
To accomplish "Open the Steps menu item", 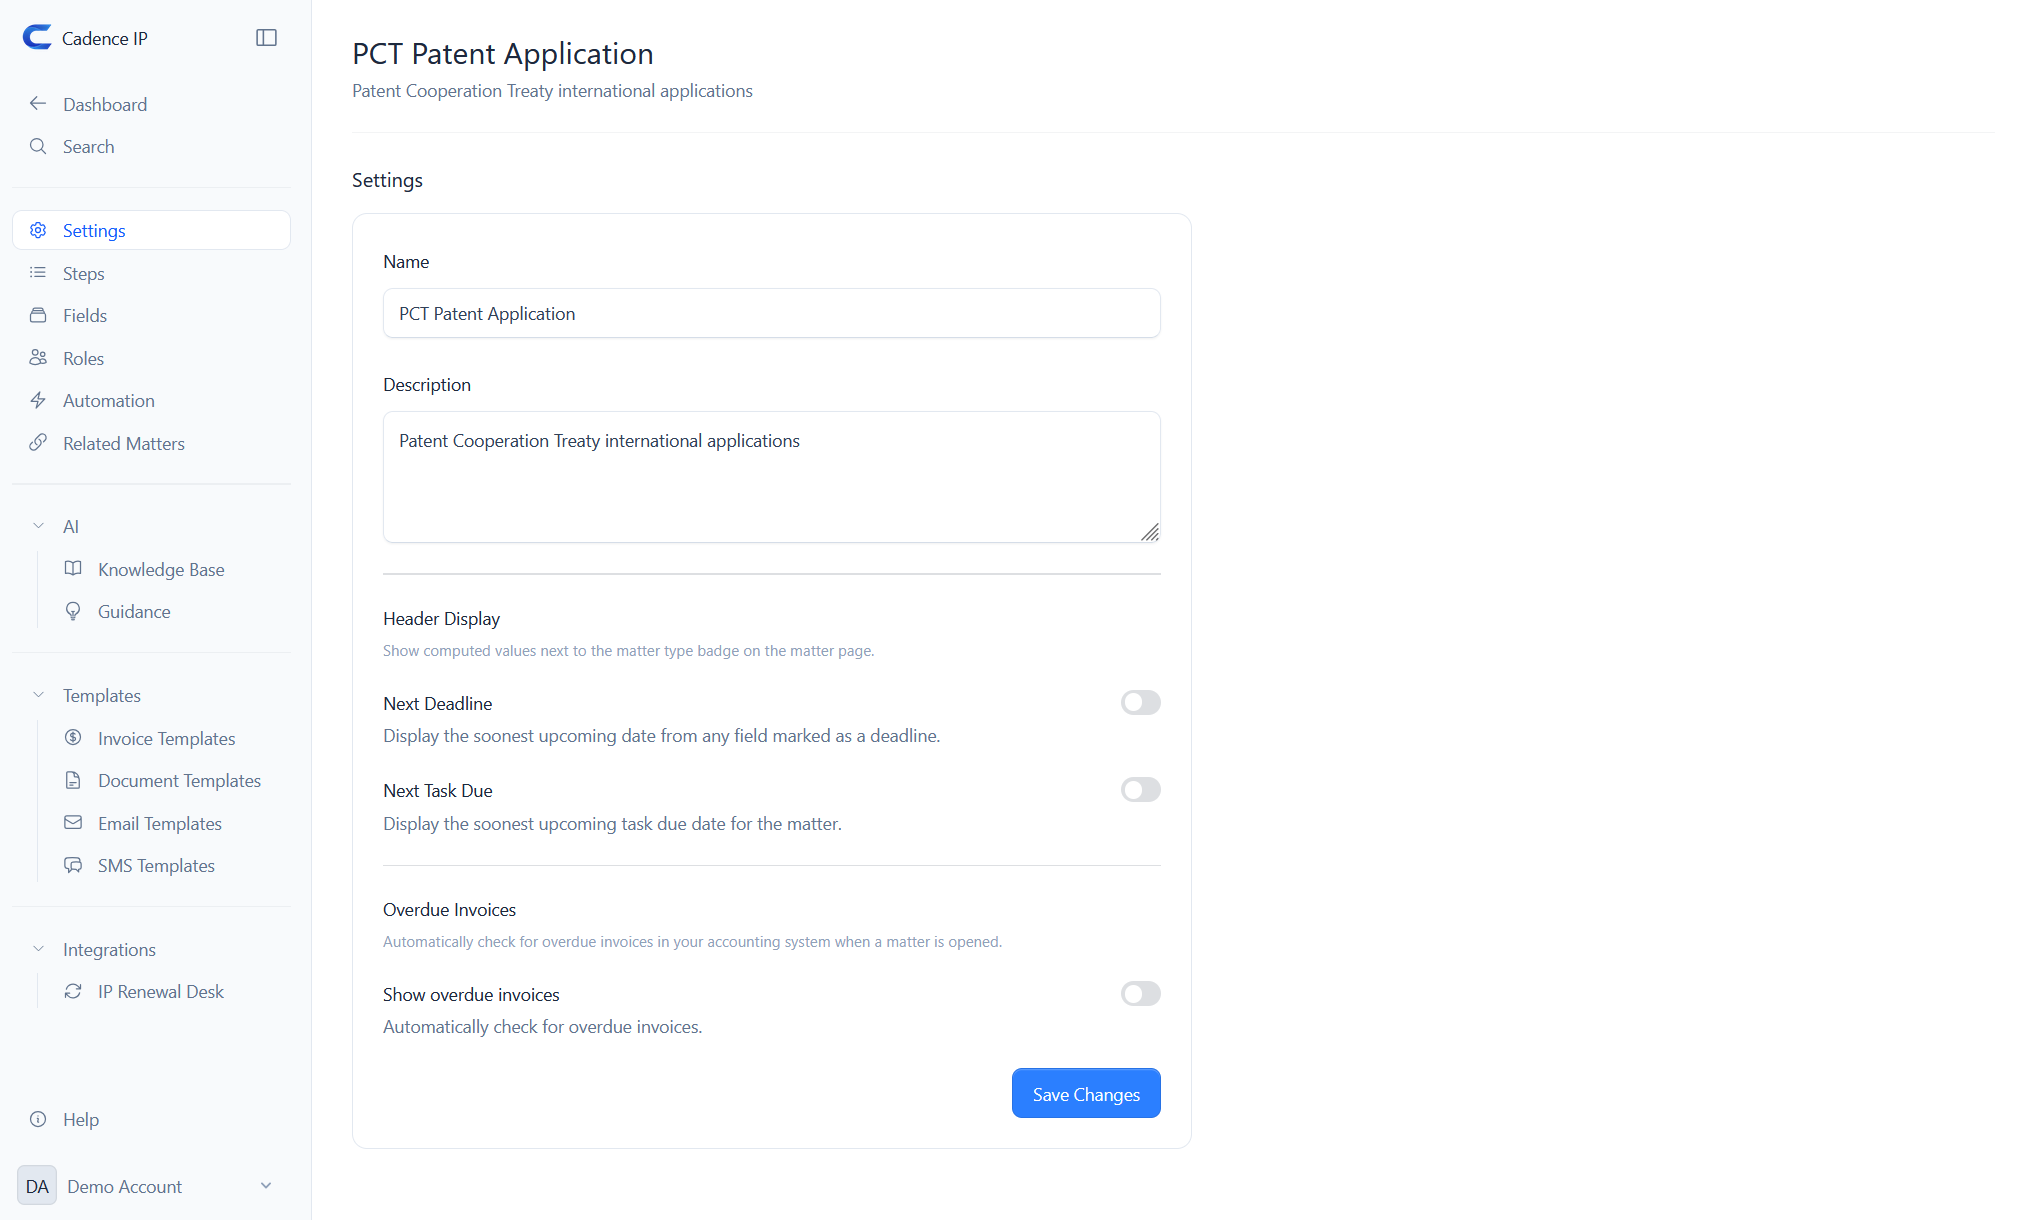I will [x=151, y=273].
